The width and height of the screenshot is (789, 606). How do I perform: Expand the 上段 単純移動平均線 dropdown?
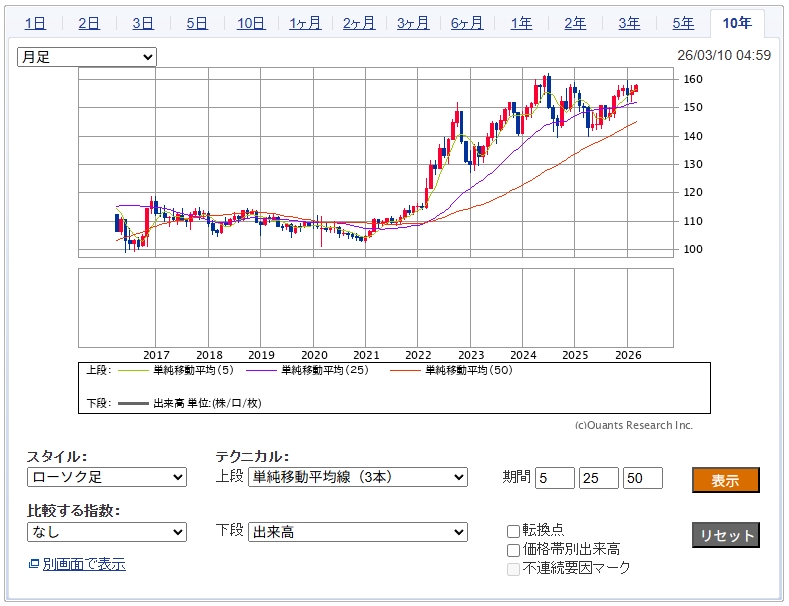[357, 478]
